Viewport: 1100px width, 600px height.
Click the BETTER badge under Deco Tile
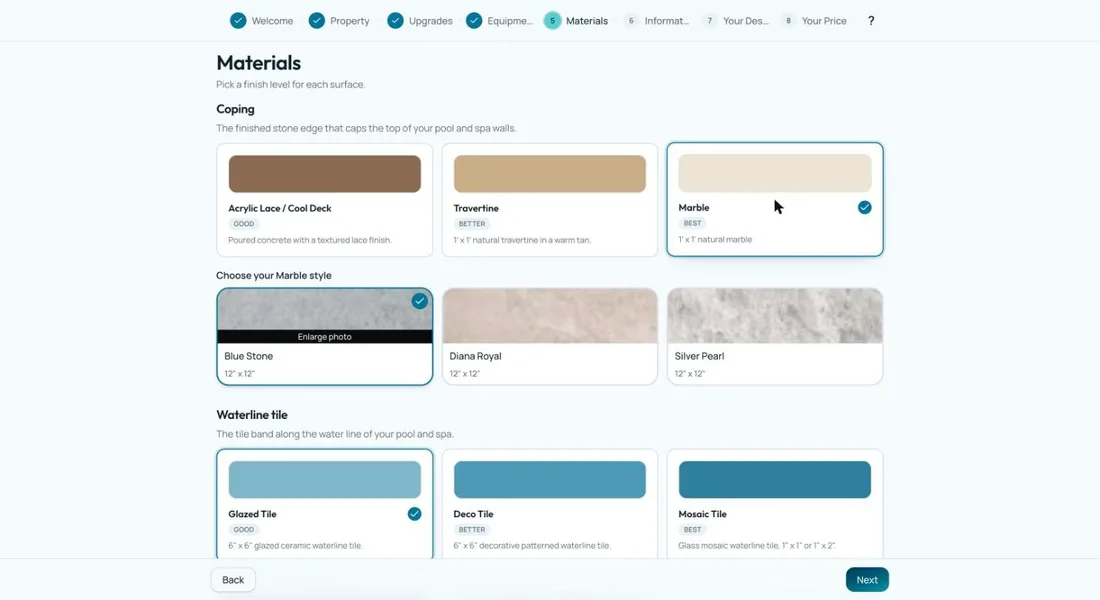[471, 530]
